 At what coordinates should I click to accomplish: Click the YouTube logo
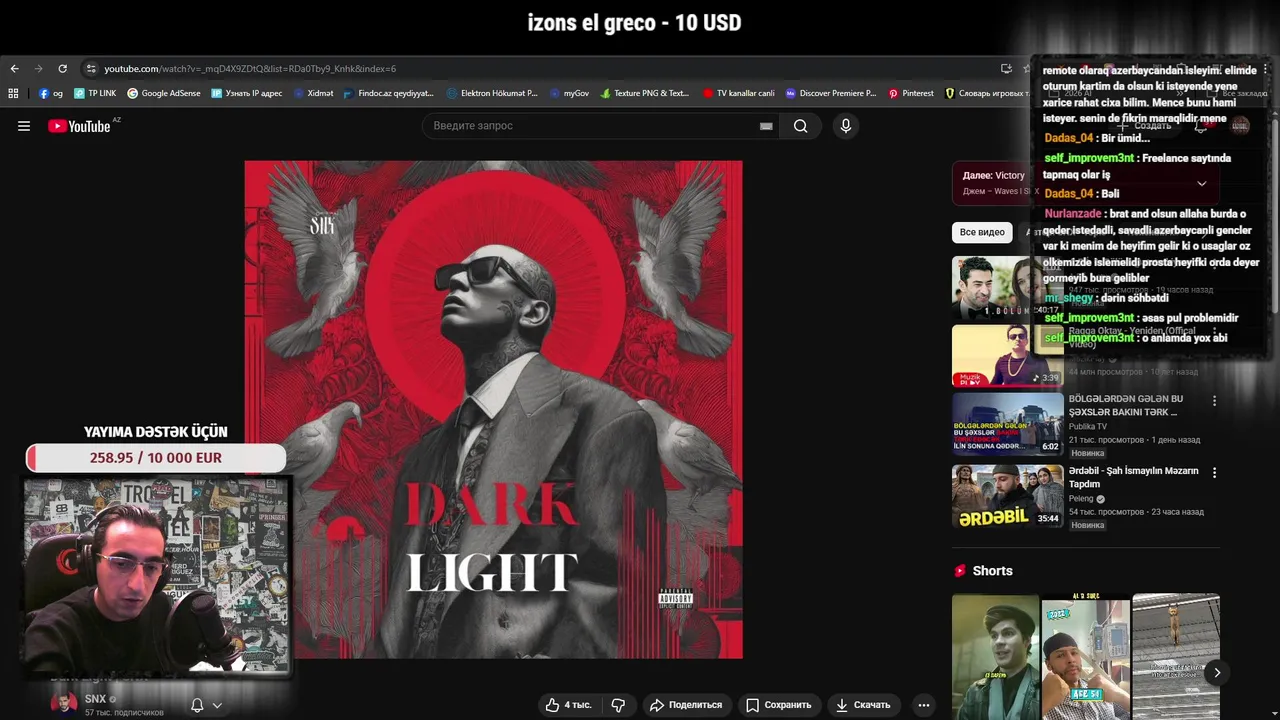[79, 126]
